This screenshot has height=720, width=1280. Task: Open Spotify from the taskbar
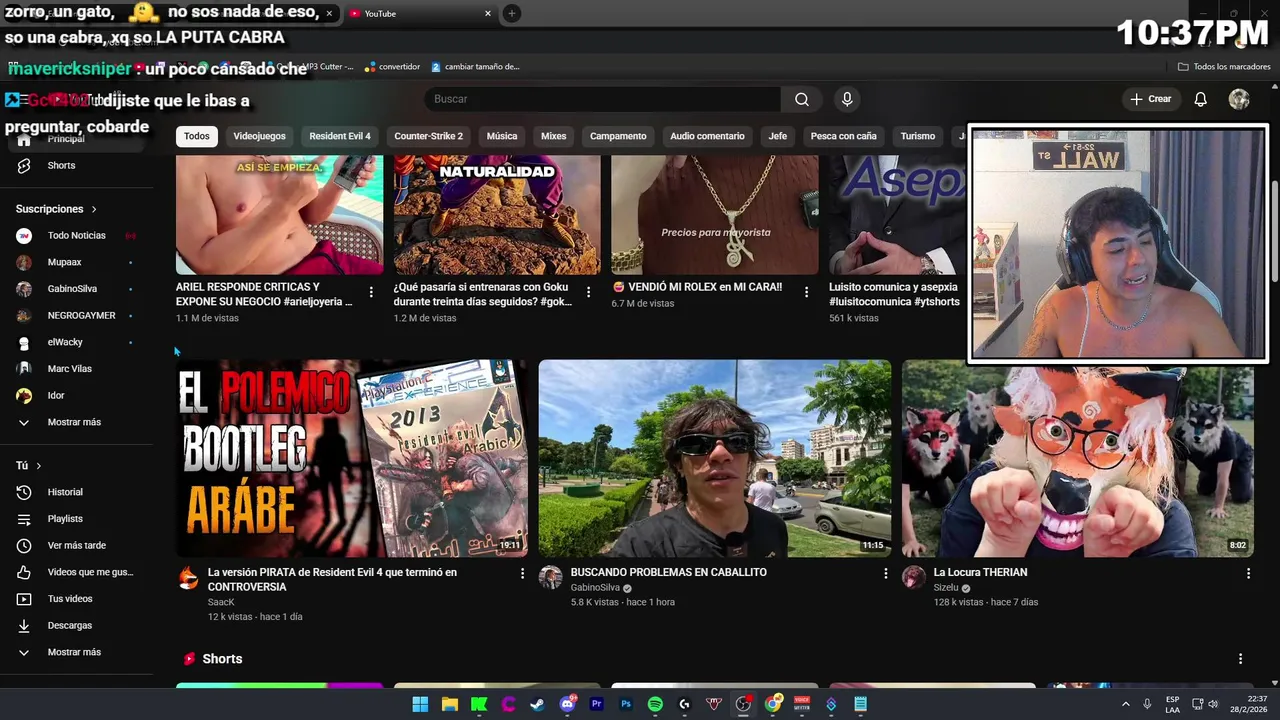655,704
